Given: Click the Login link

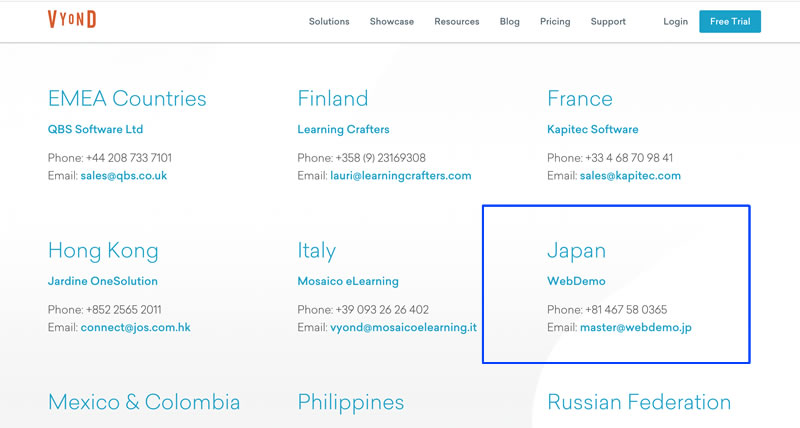Looking at the screenshot, I should coord(676,21).
